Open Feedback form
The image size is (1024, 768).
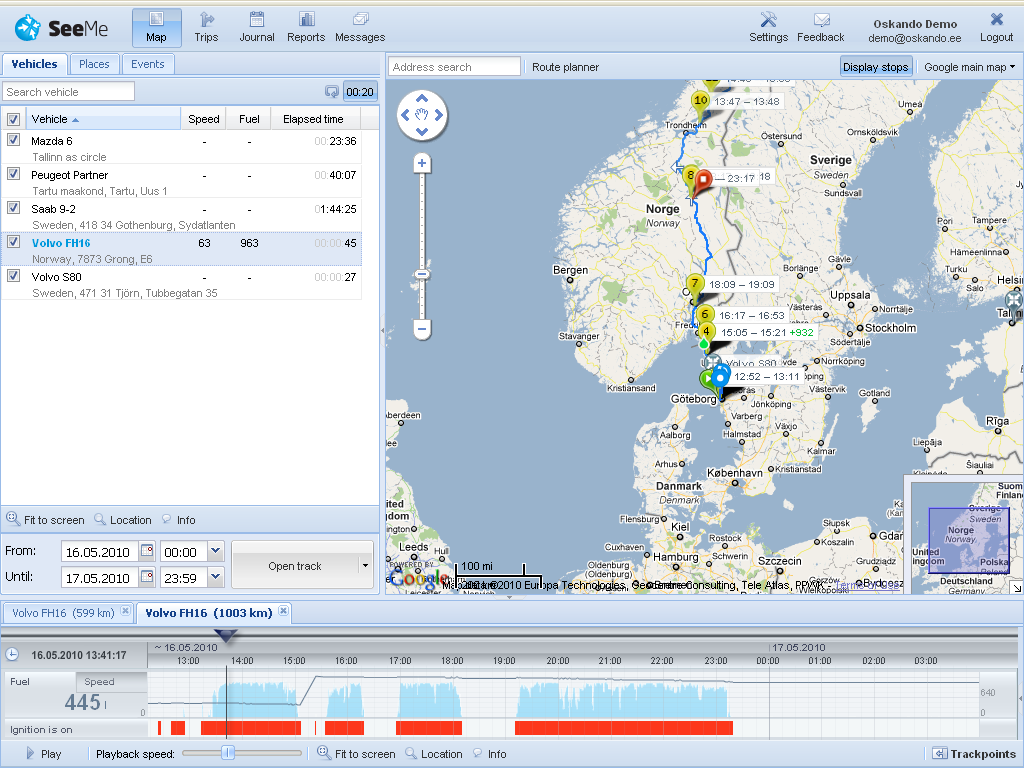[x=820, y=27]
